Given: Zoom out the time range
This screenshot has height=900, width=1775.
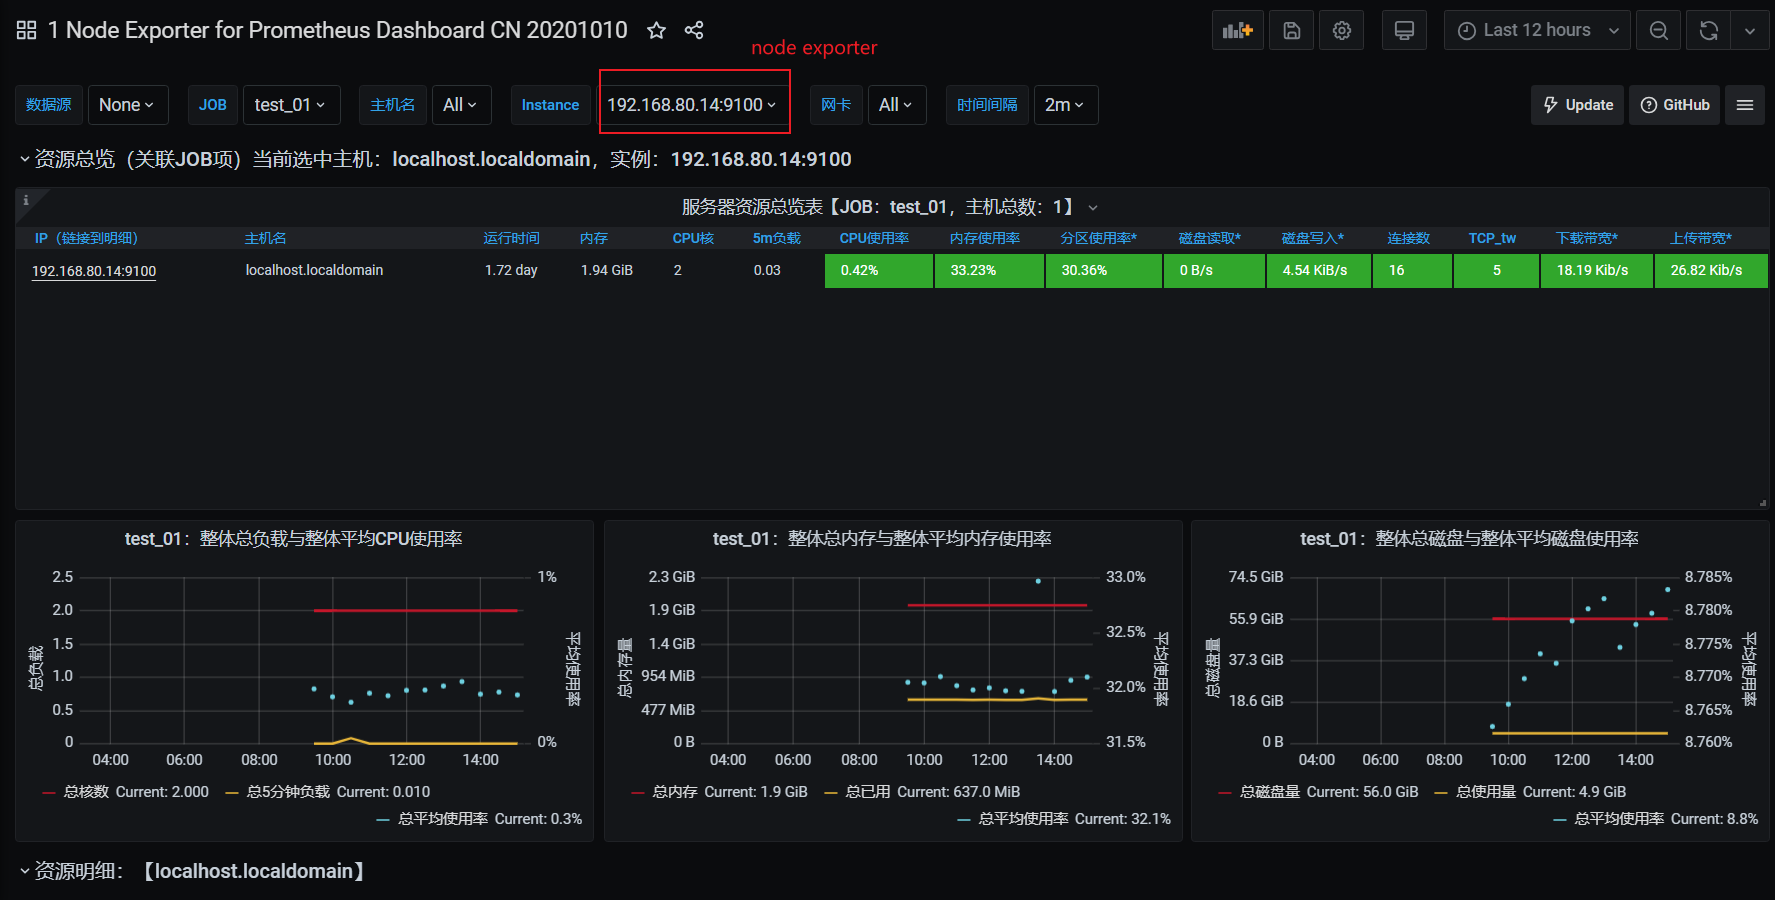Looking at the screenshot, I should (1659, 30).
